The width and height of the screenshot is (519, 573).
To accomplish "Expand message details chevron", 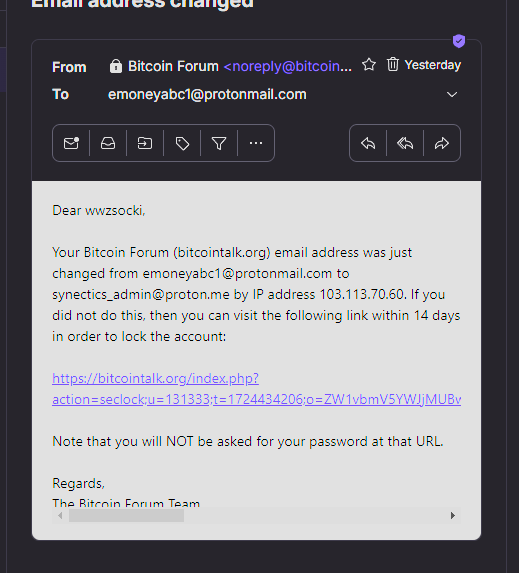I will tap(452, 95).
